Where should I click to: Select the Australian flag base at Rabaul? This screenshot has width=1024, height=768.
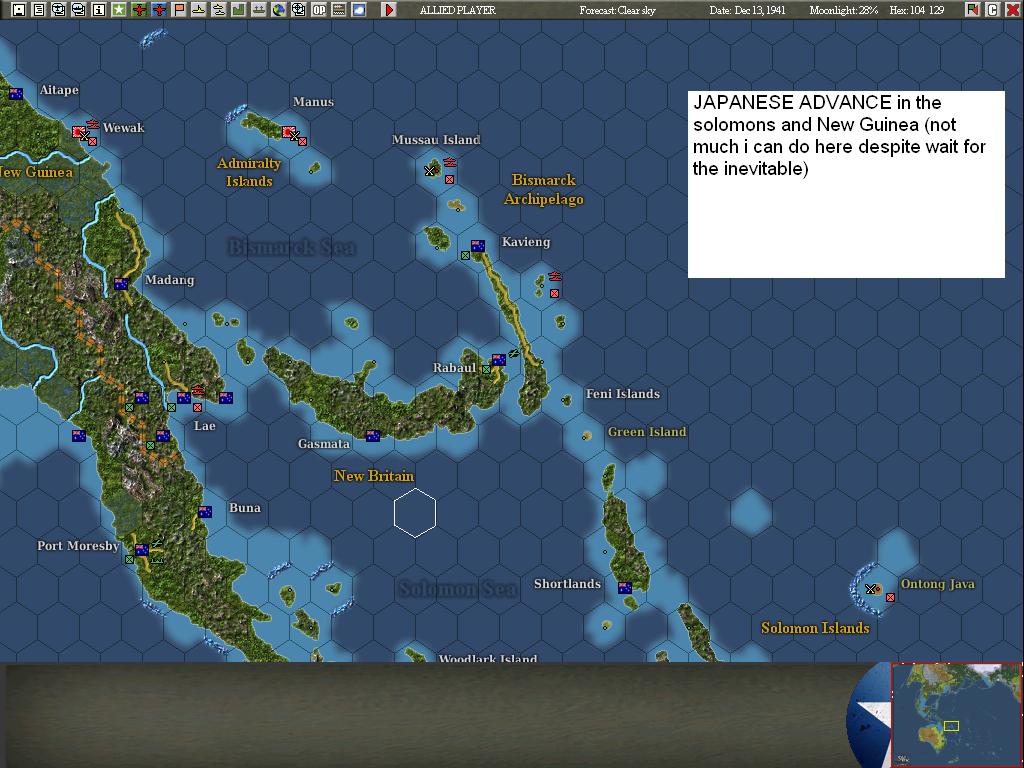pyautogui.click(x=499, y=360)
